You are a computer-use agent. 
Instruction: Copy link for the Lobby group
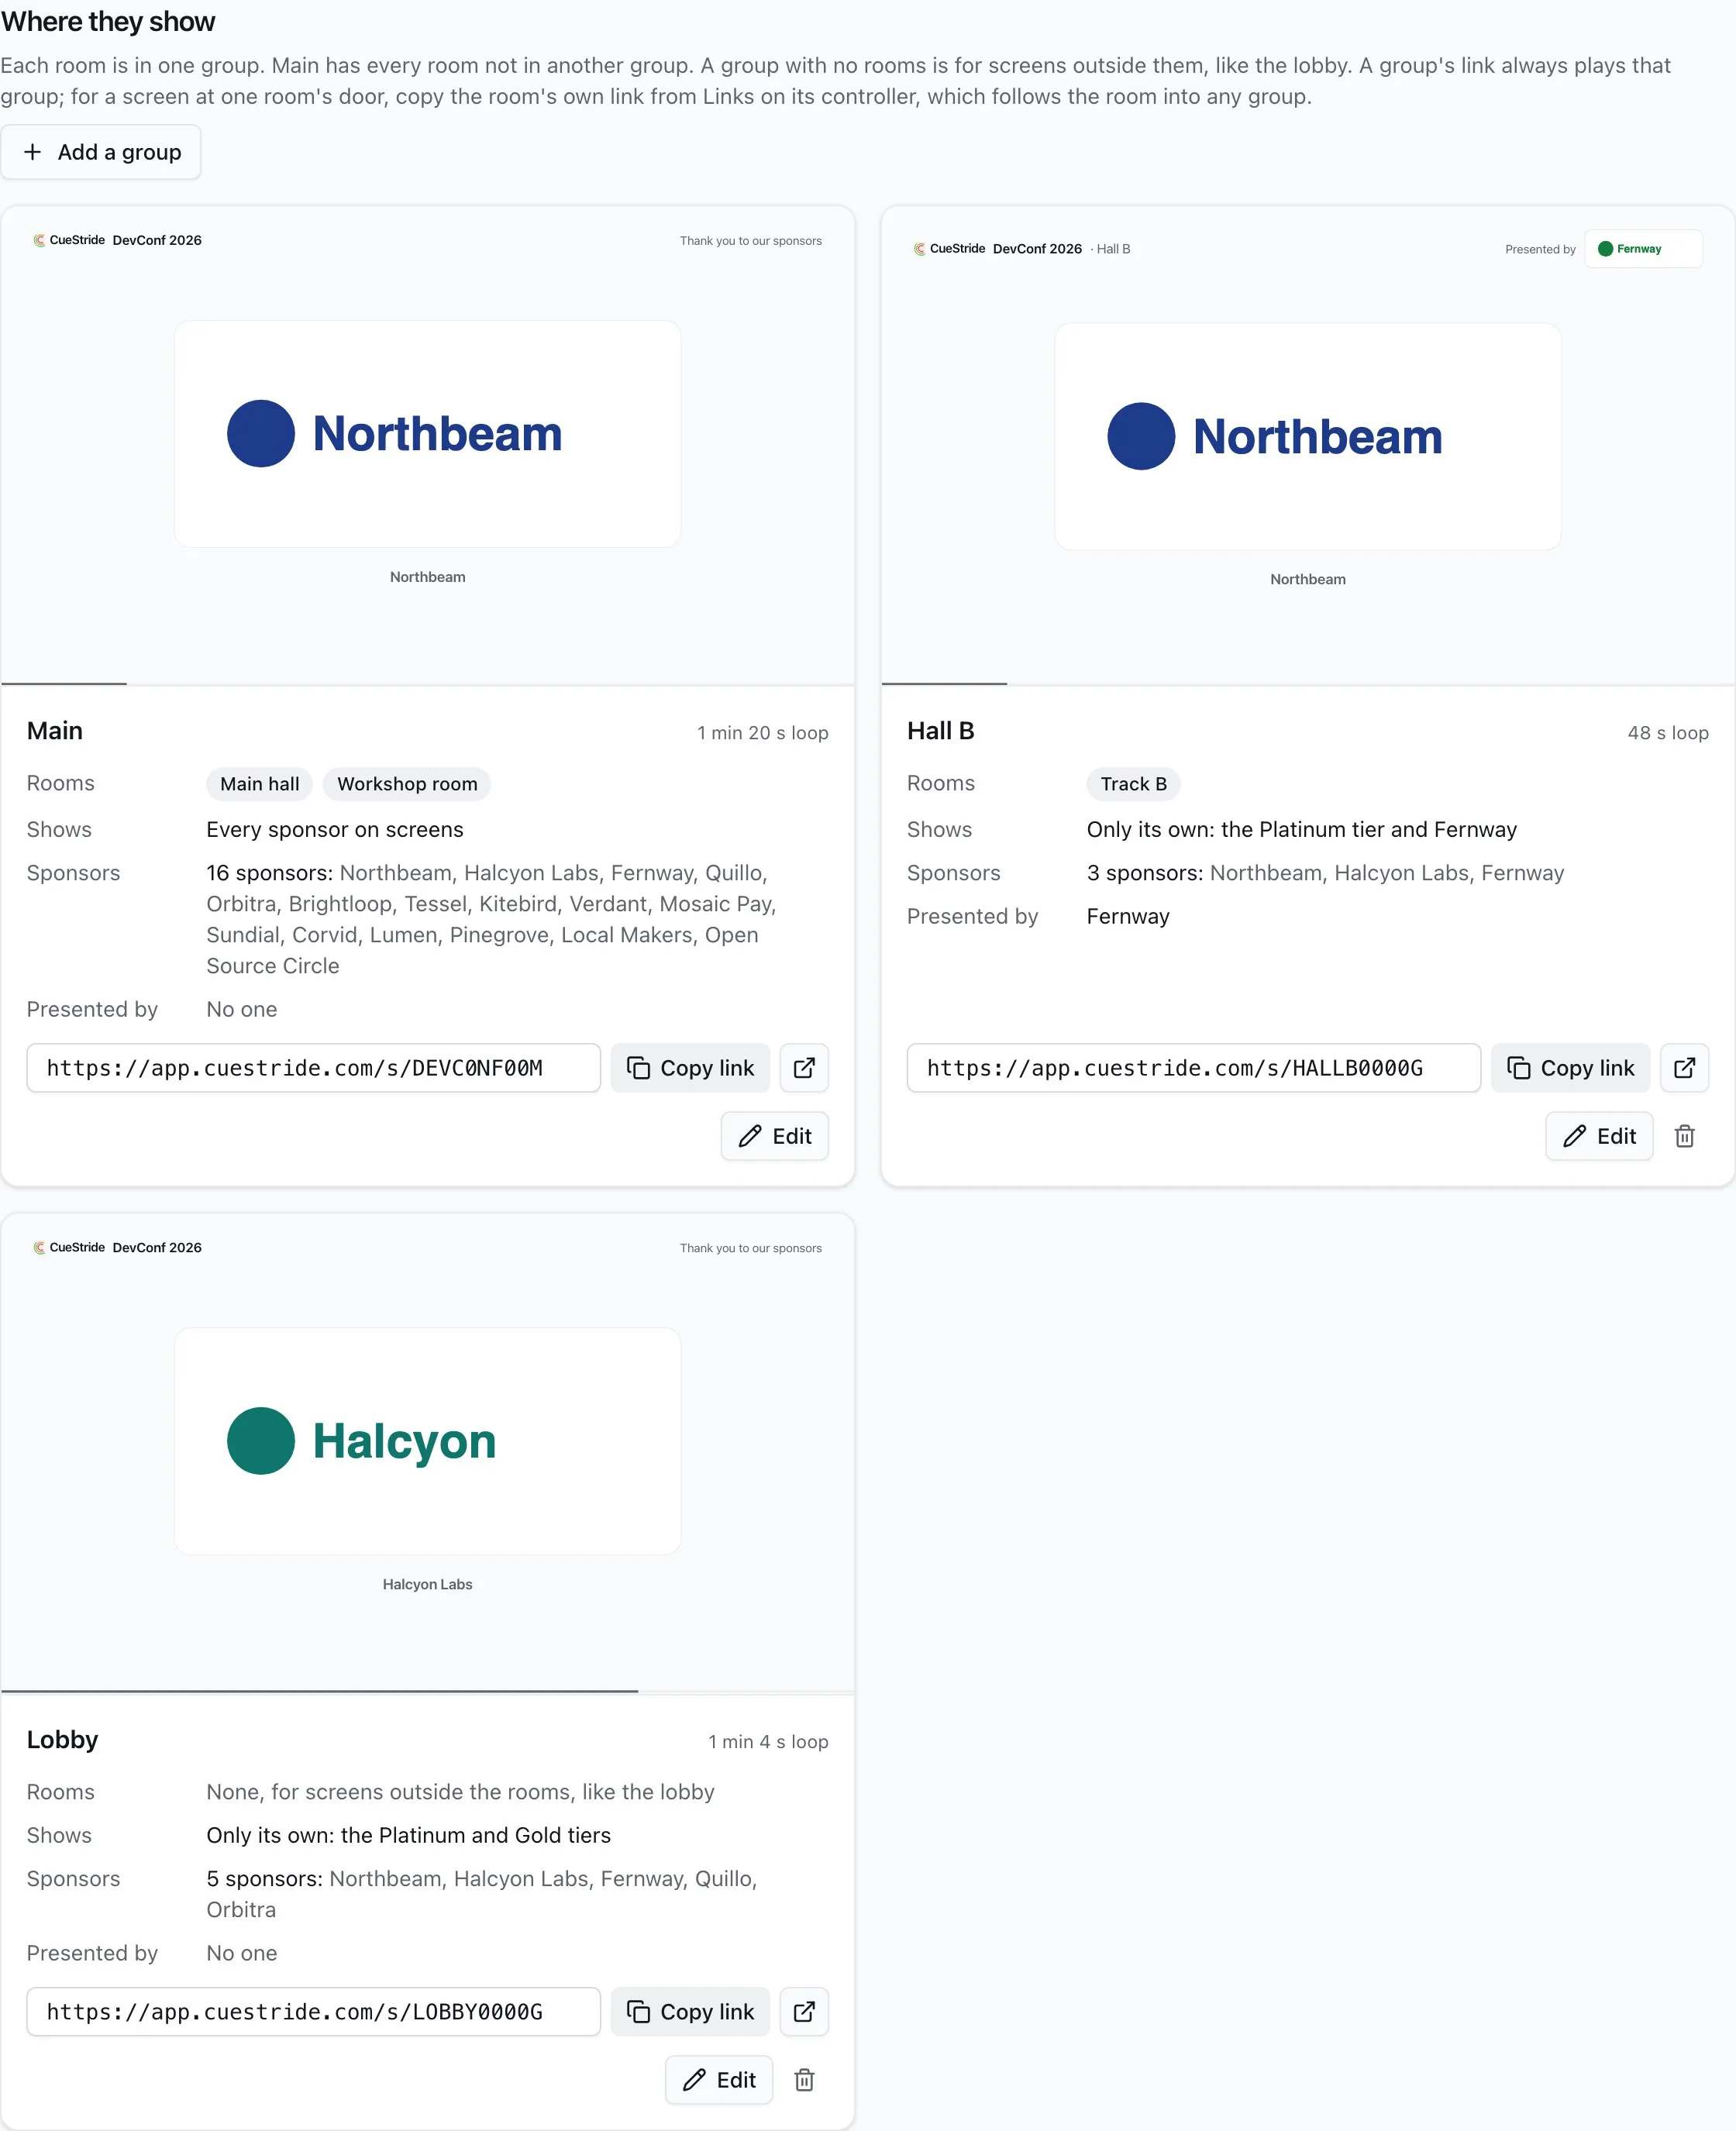point(690,2011)
